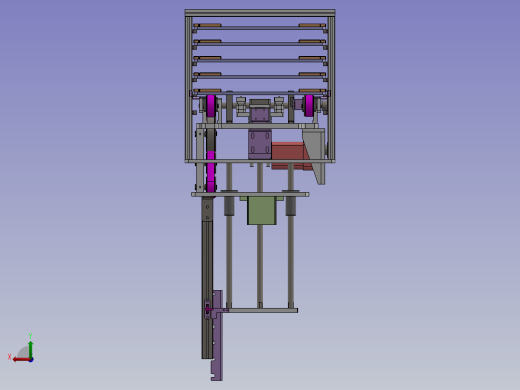Click the green Y axis arrow of orientation gizmo

31,349
